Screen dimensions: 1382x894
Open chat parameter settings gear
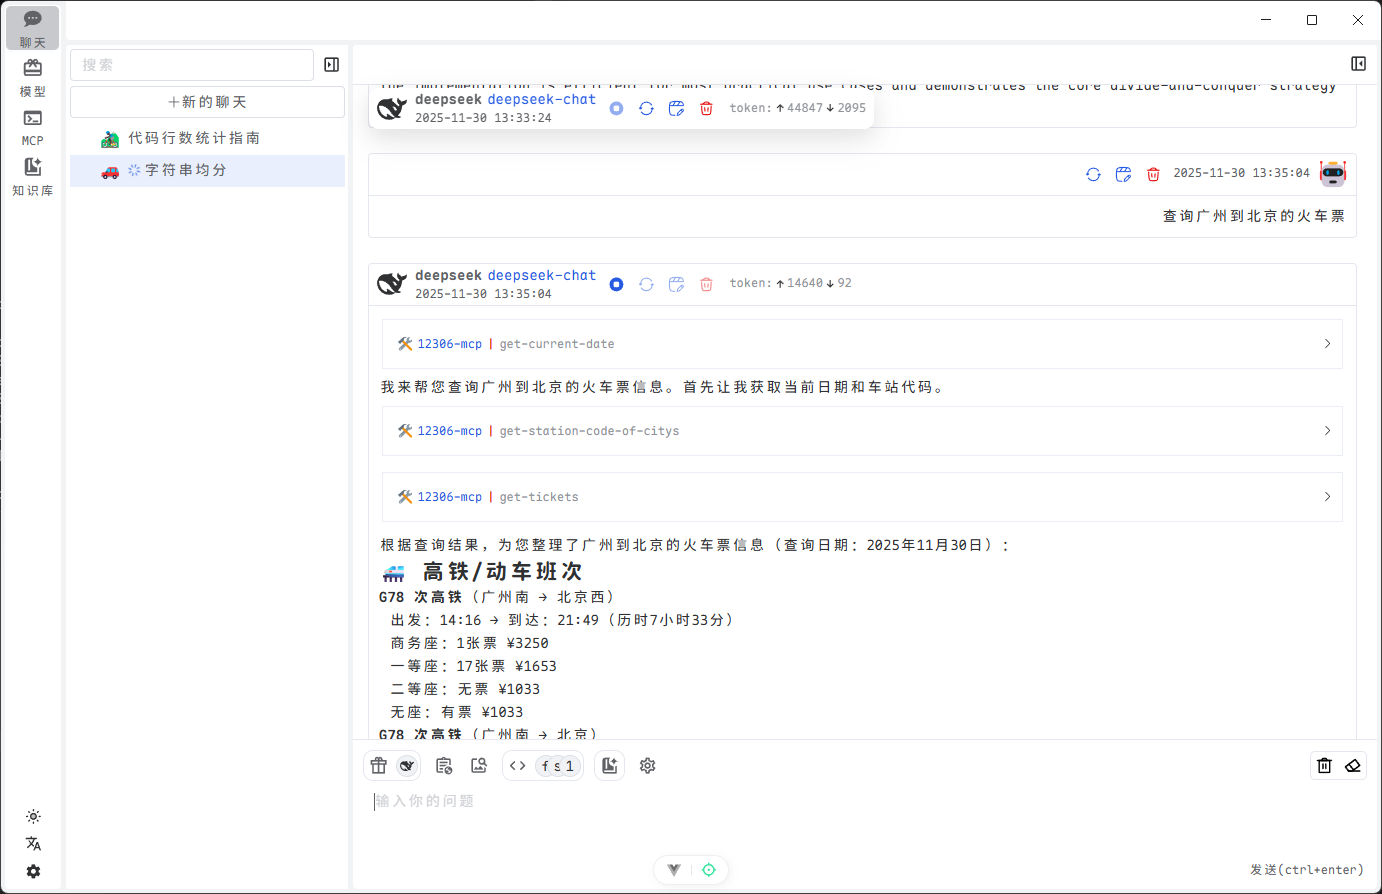pos(647,765)
